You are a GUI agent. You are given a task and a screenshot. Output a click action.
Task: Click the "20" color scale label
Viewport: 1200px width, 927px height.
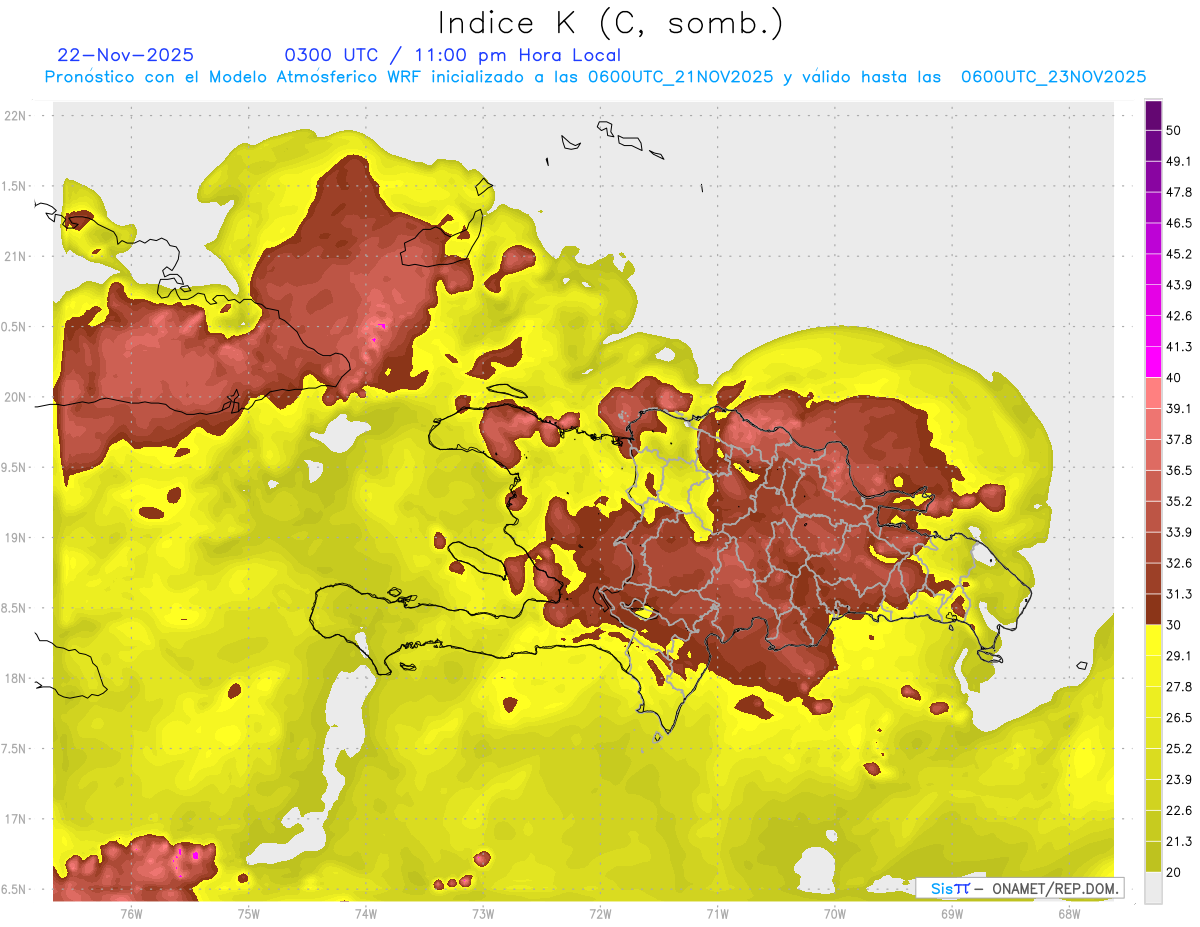click(x=1174, y=872)
